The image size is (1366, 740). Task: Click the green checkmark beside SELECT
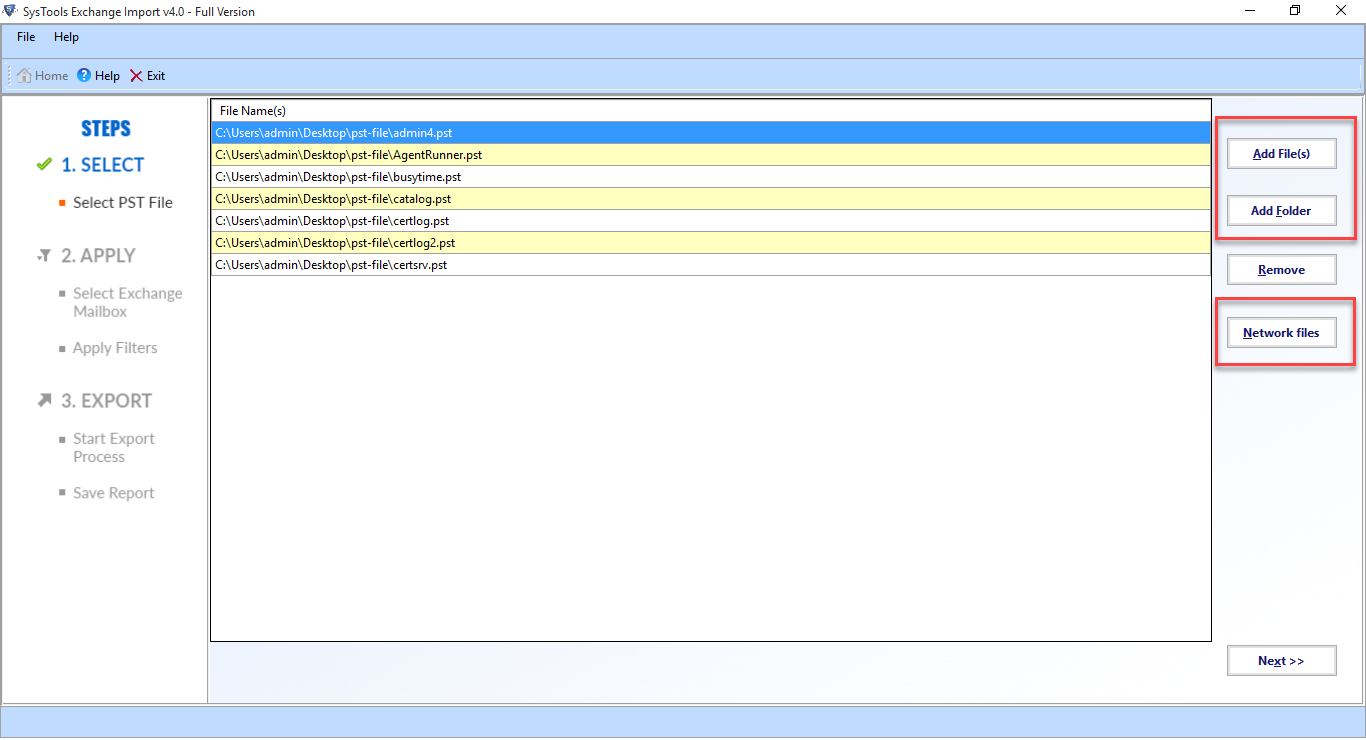point(43,165)
